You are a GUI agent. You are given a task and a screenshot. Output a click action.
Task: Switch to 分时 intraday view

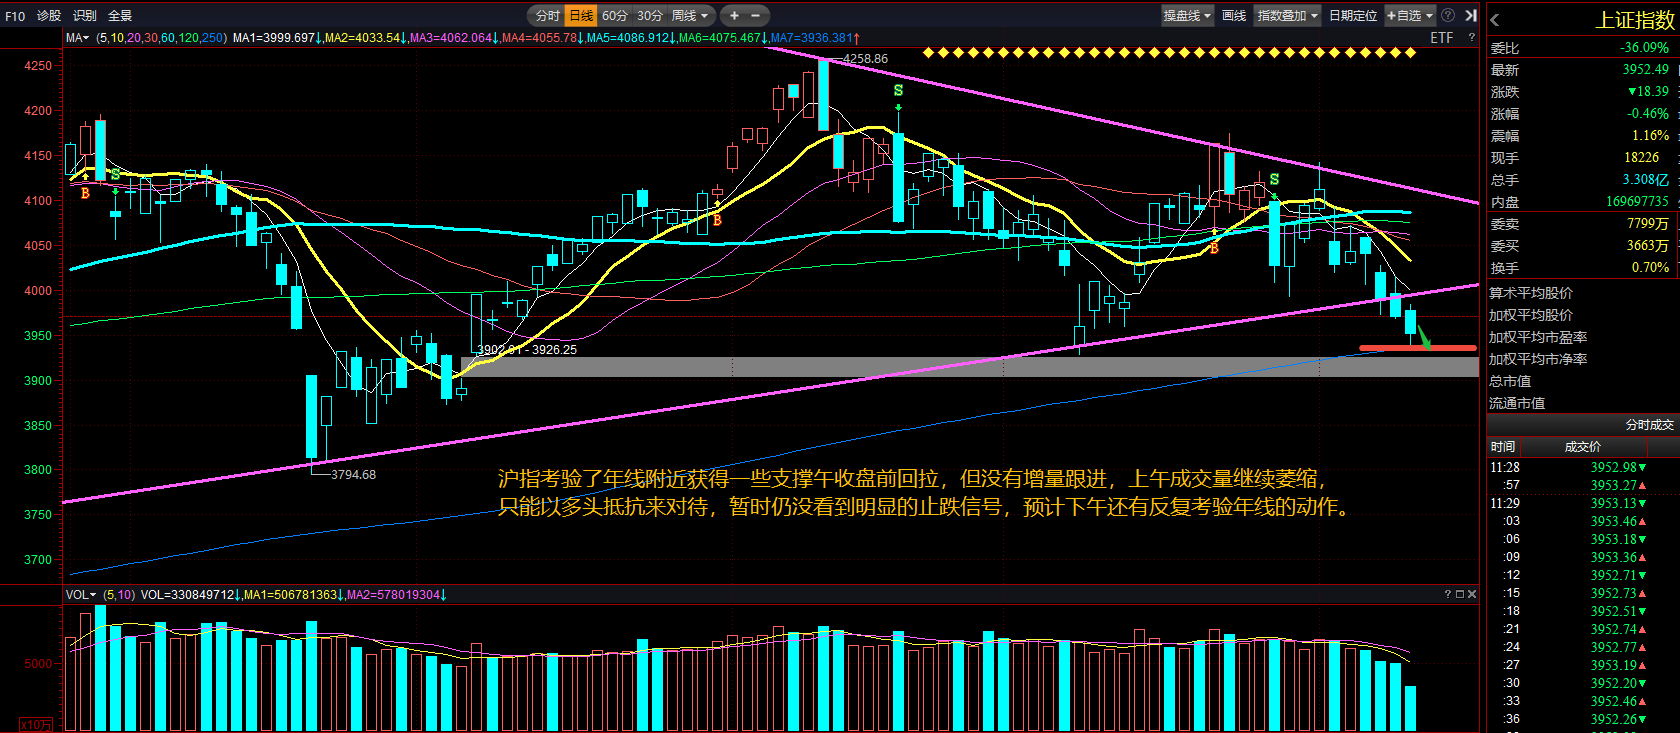point(547,15)
